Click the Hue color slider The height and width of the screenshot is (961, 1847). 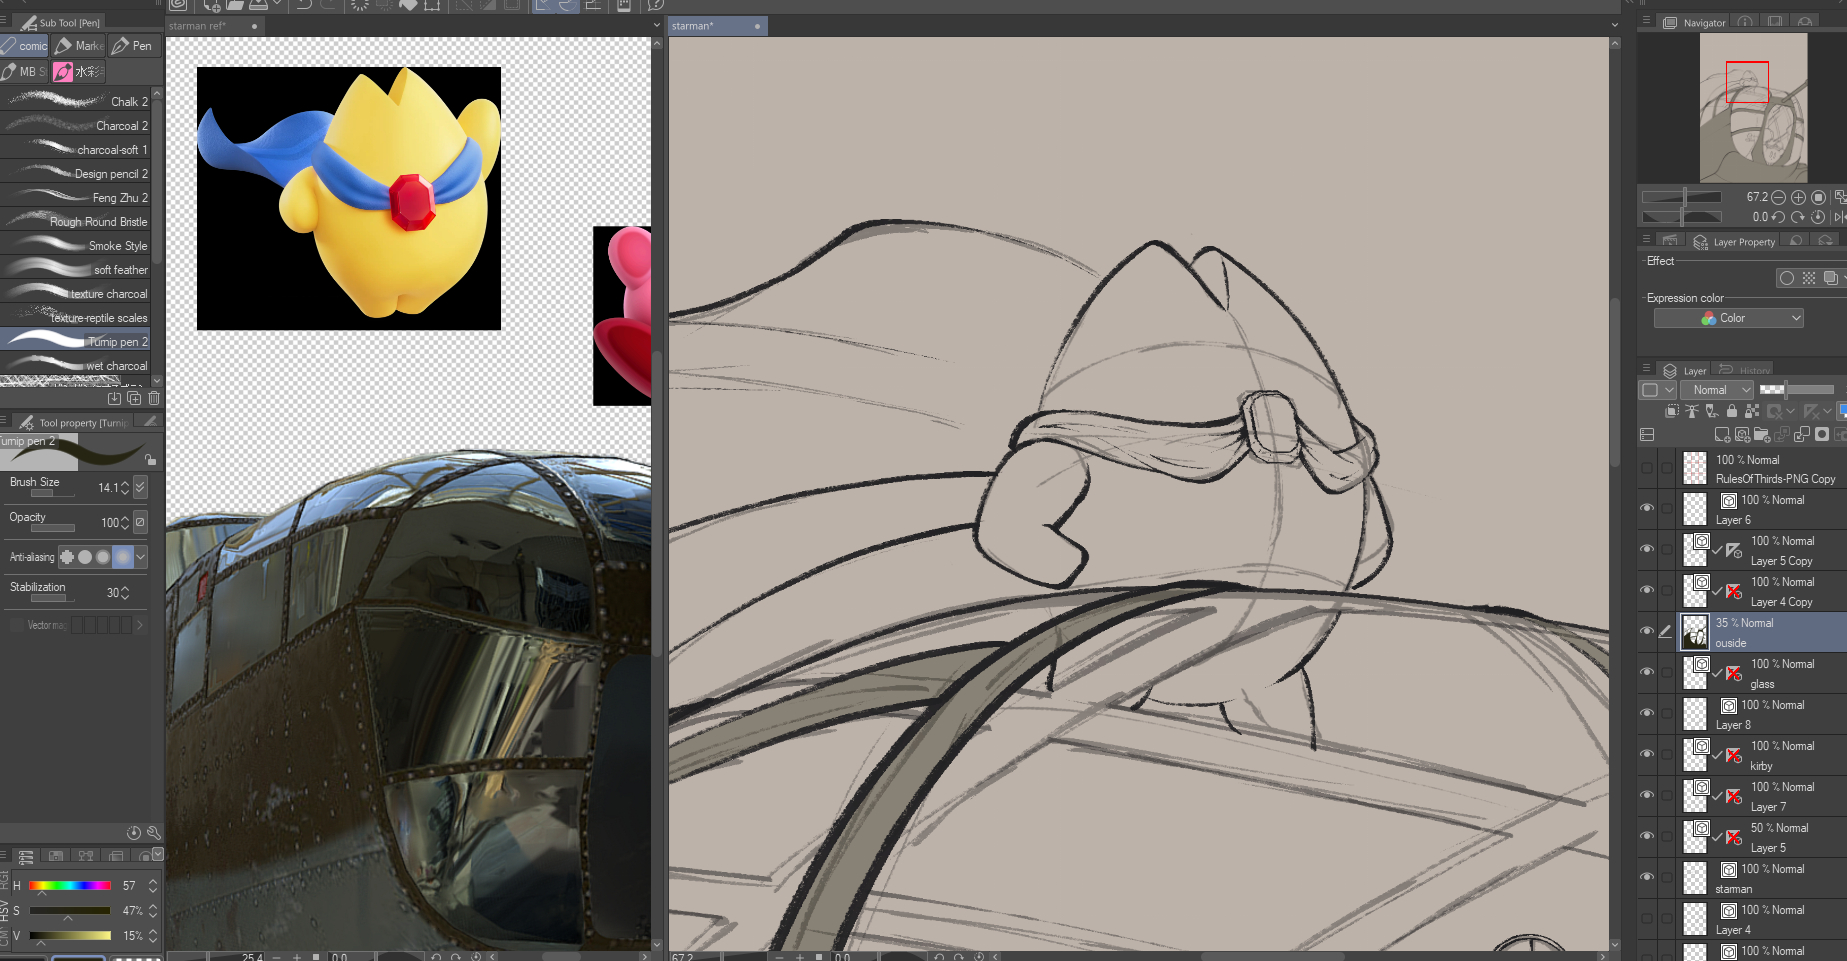pos(69,886)
